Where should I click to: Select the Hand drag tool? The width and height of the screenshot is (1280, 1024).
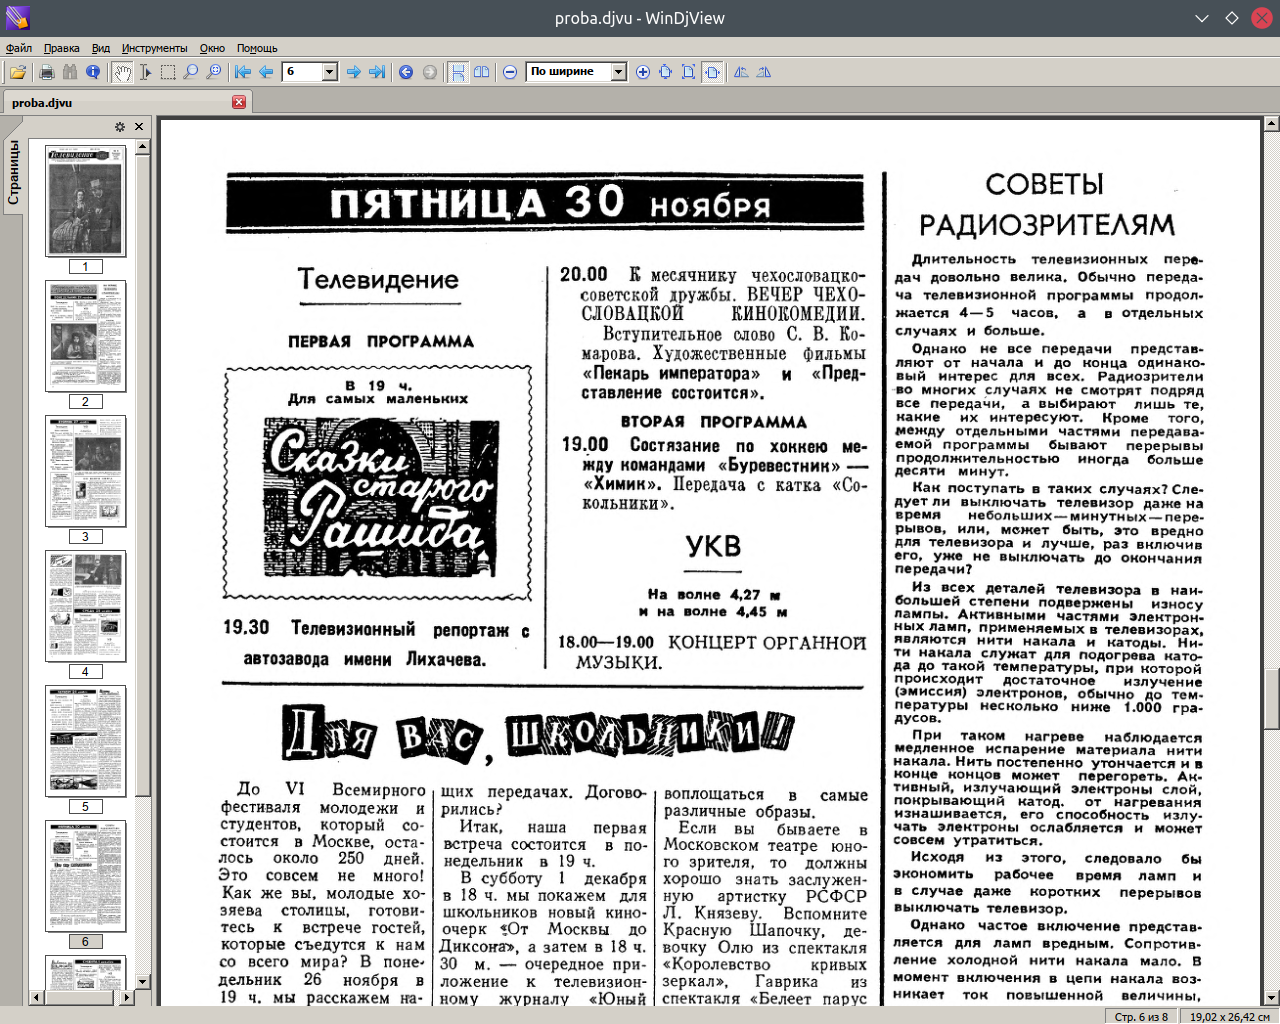(122, 72)
